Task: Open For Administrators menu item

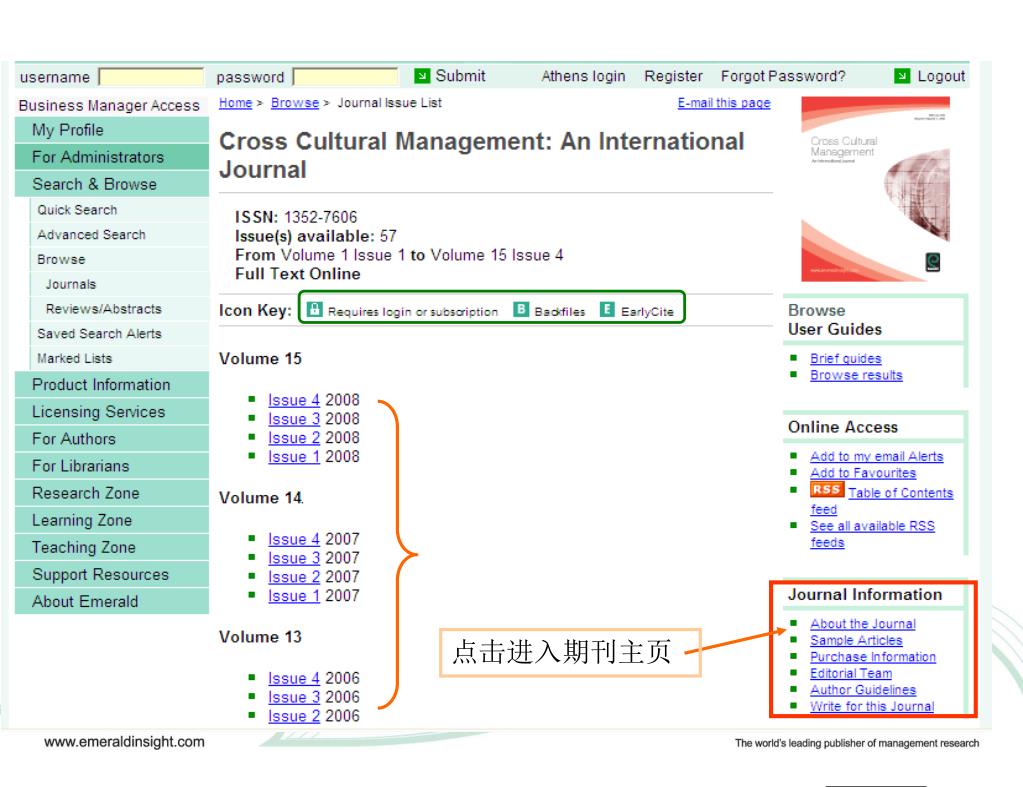Action: coord(112,157)
